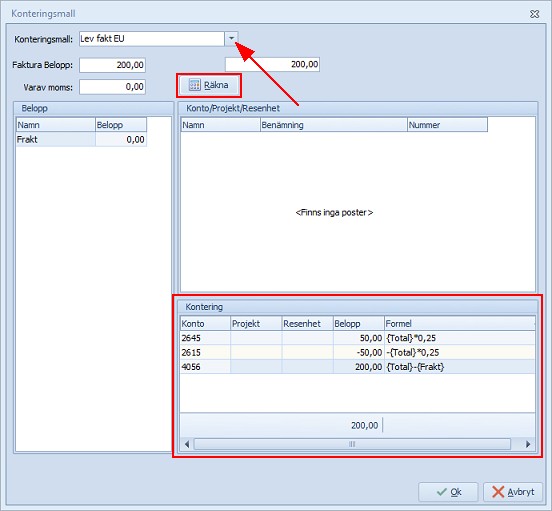Select the Frakt row amount cell
The width and height of the screenshot is (552, 511).
pyautogui.click(x=121, y=139)
